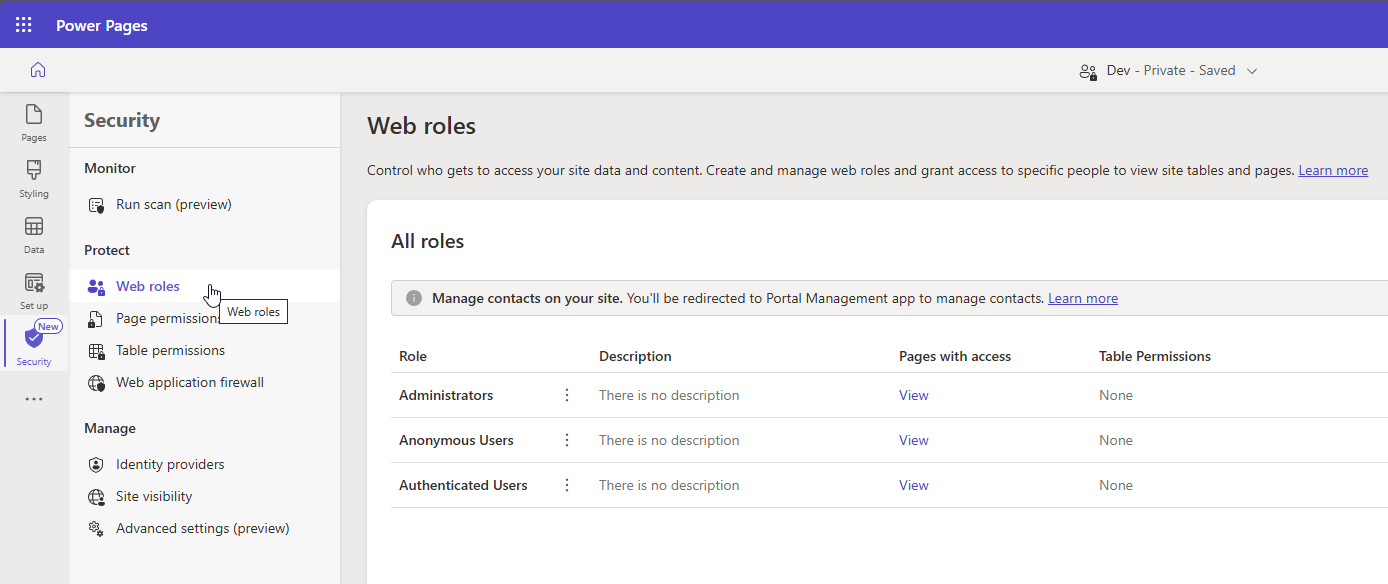Click Learn more link in Web roles description
Screen dimensions: 1388x584
1333,170
